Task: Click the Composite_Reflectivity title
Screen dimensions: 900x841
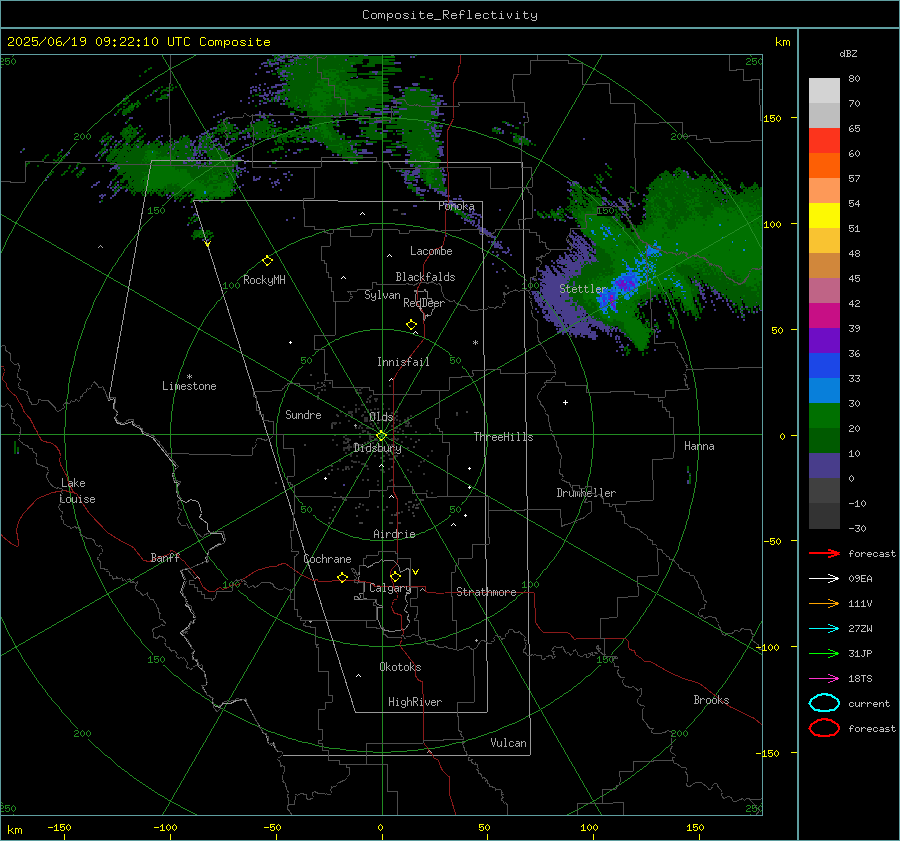Action: point(450,15)
